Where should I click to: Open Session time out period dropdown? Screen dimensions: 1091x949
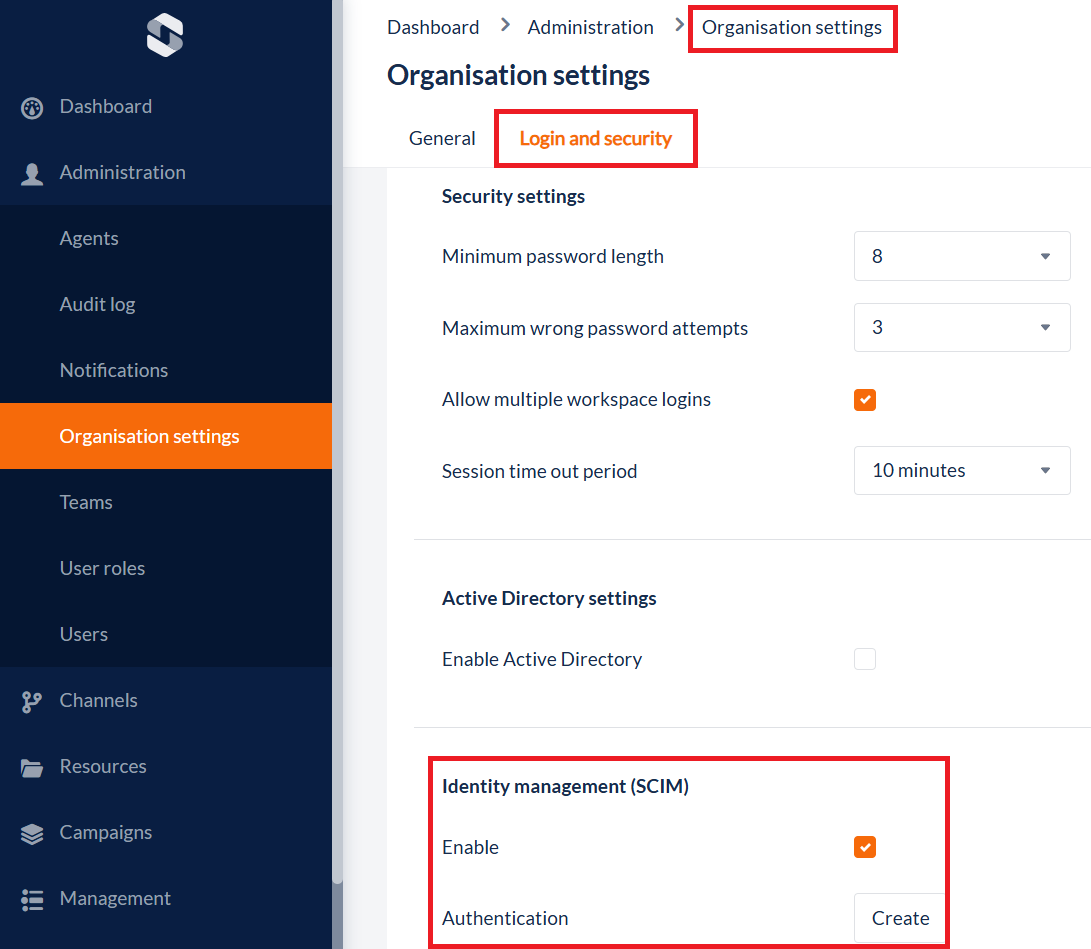pyautogui.click(x=961, y=471)
